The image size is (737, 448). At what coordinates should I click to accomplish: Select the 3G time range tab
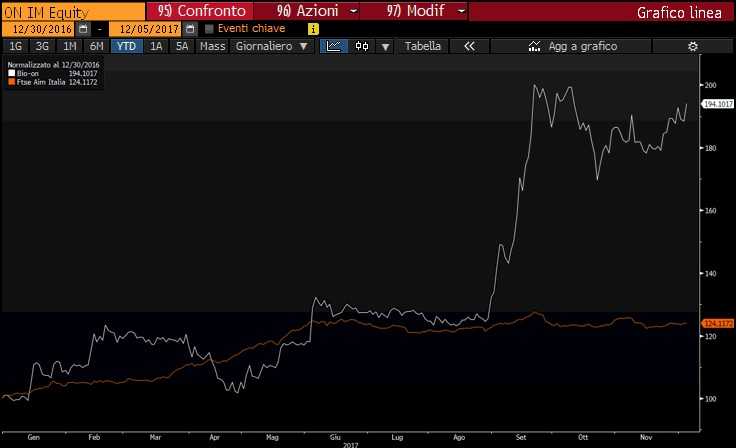(x=42, y=46)
